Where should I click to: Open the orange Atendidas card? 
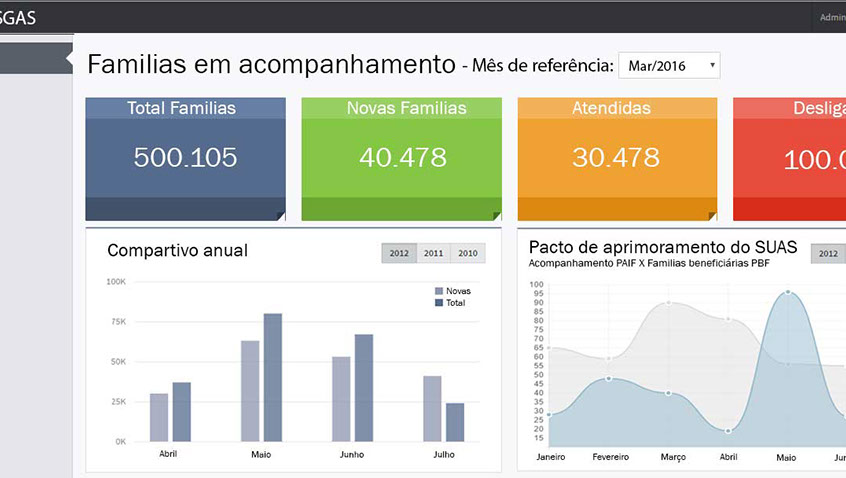(x=616, y=158)
